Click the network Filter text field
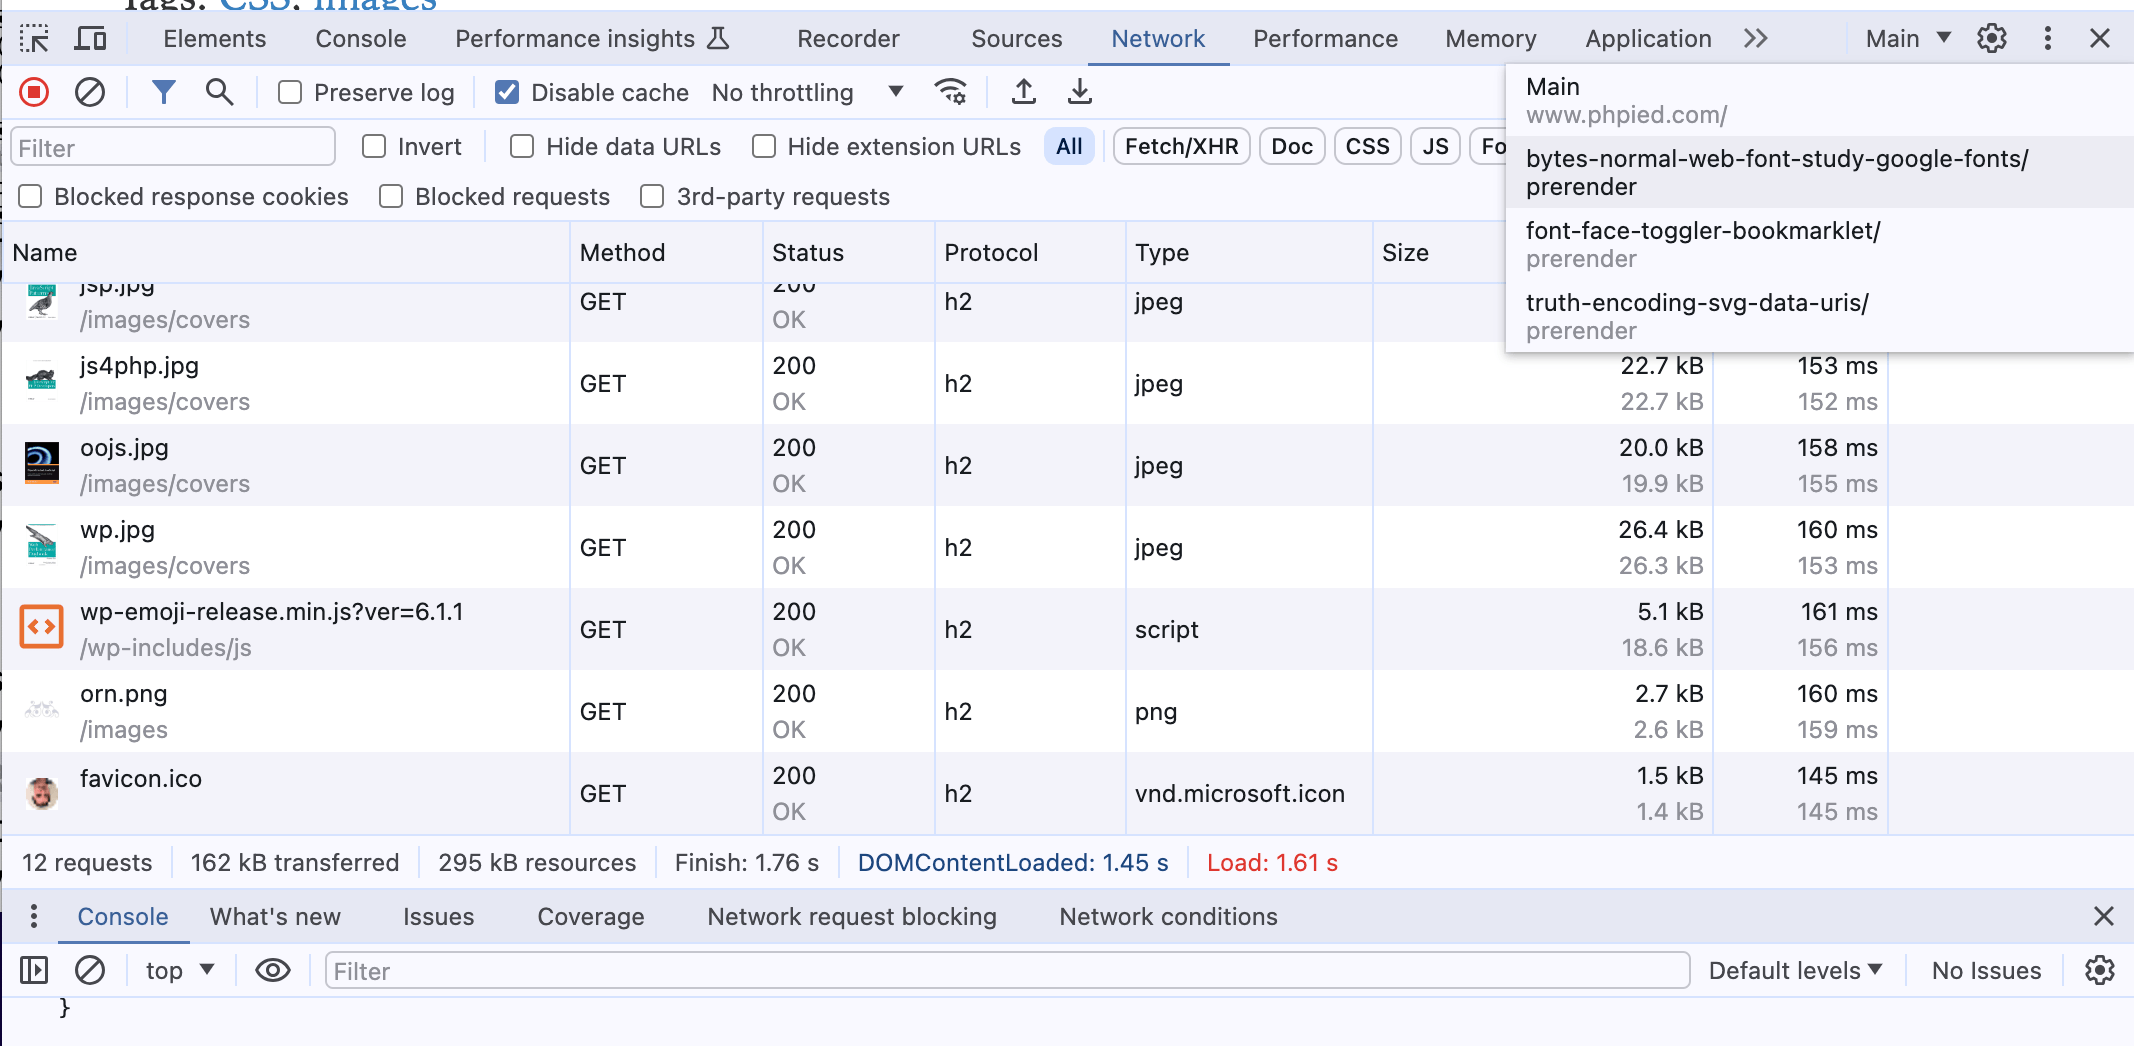Screen dimensions: 2134x1046 pos(173,148)
